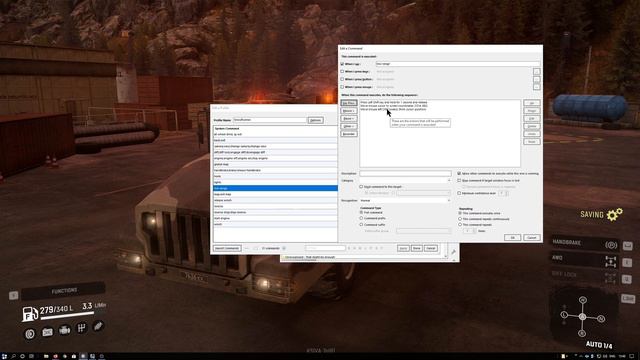This screenshot has height=360, width=640.
Task: Open the Category combo box
Action: tap(405, 180)
